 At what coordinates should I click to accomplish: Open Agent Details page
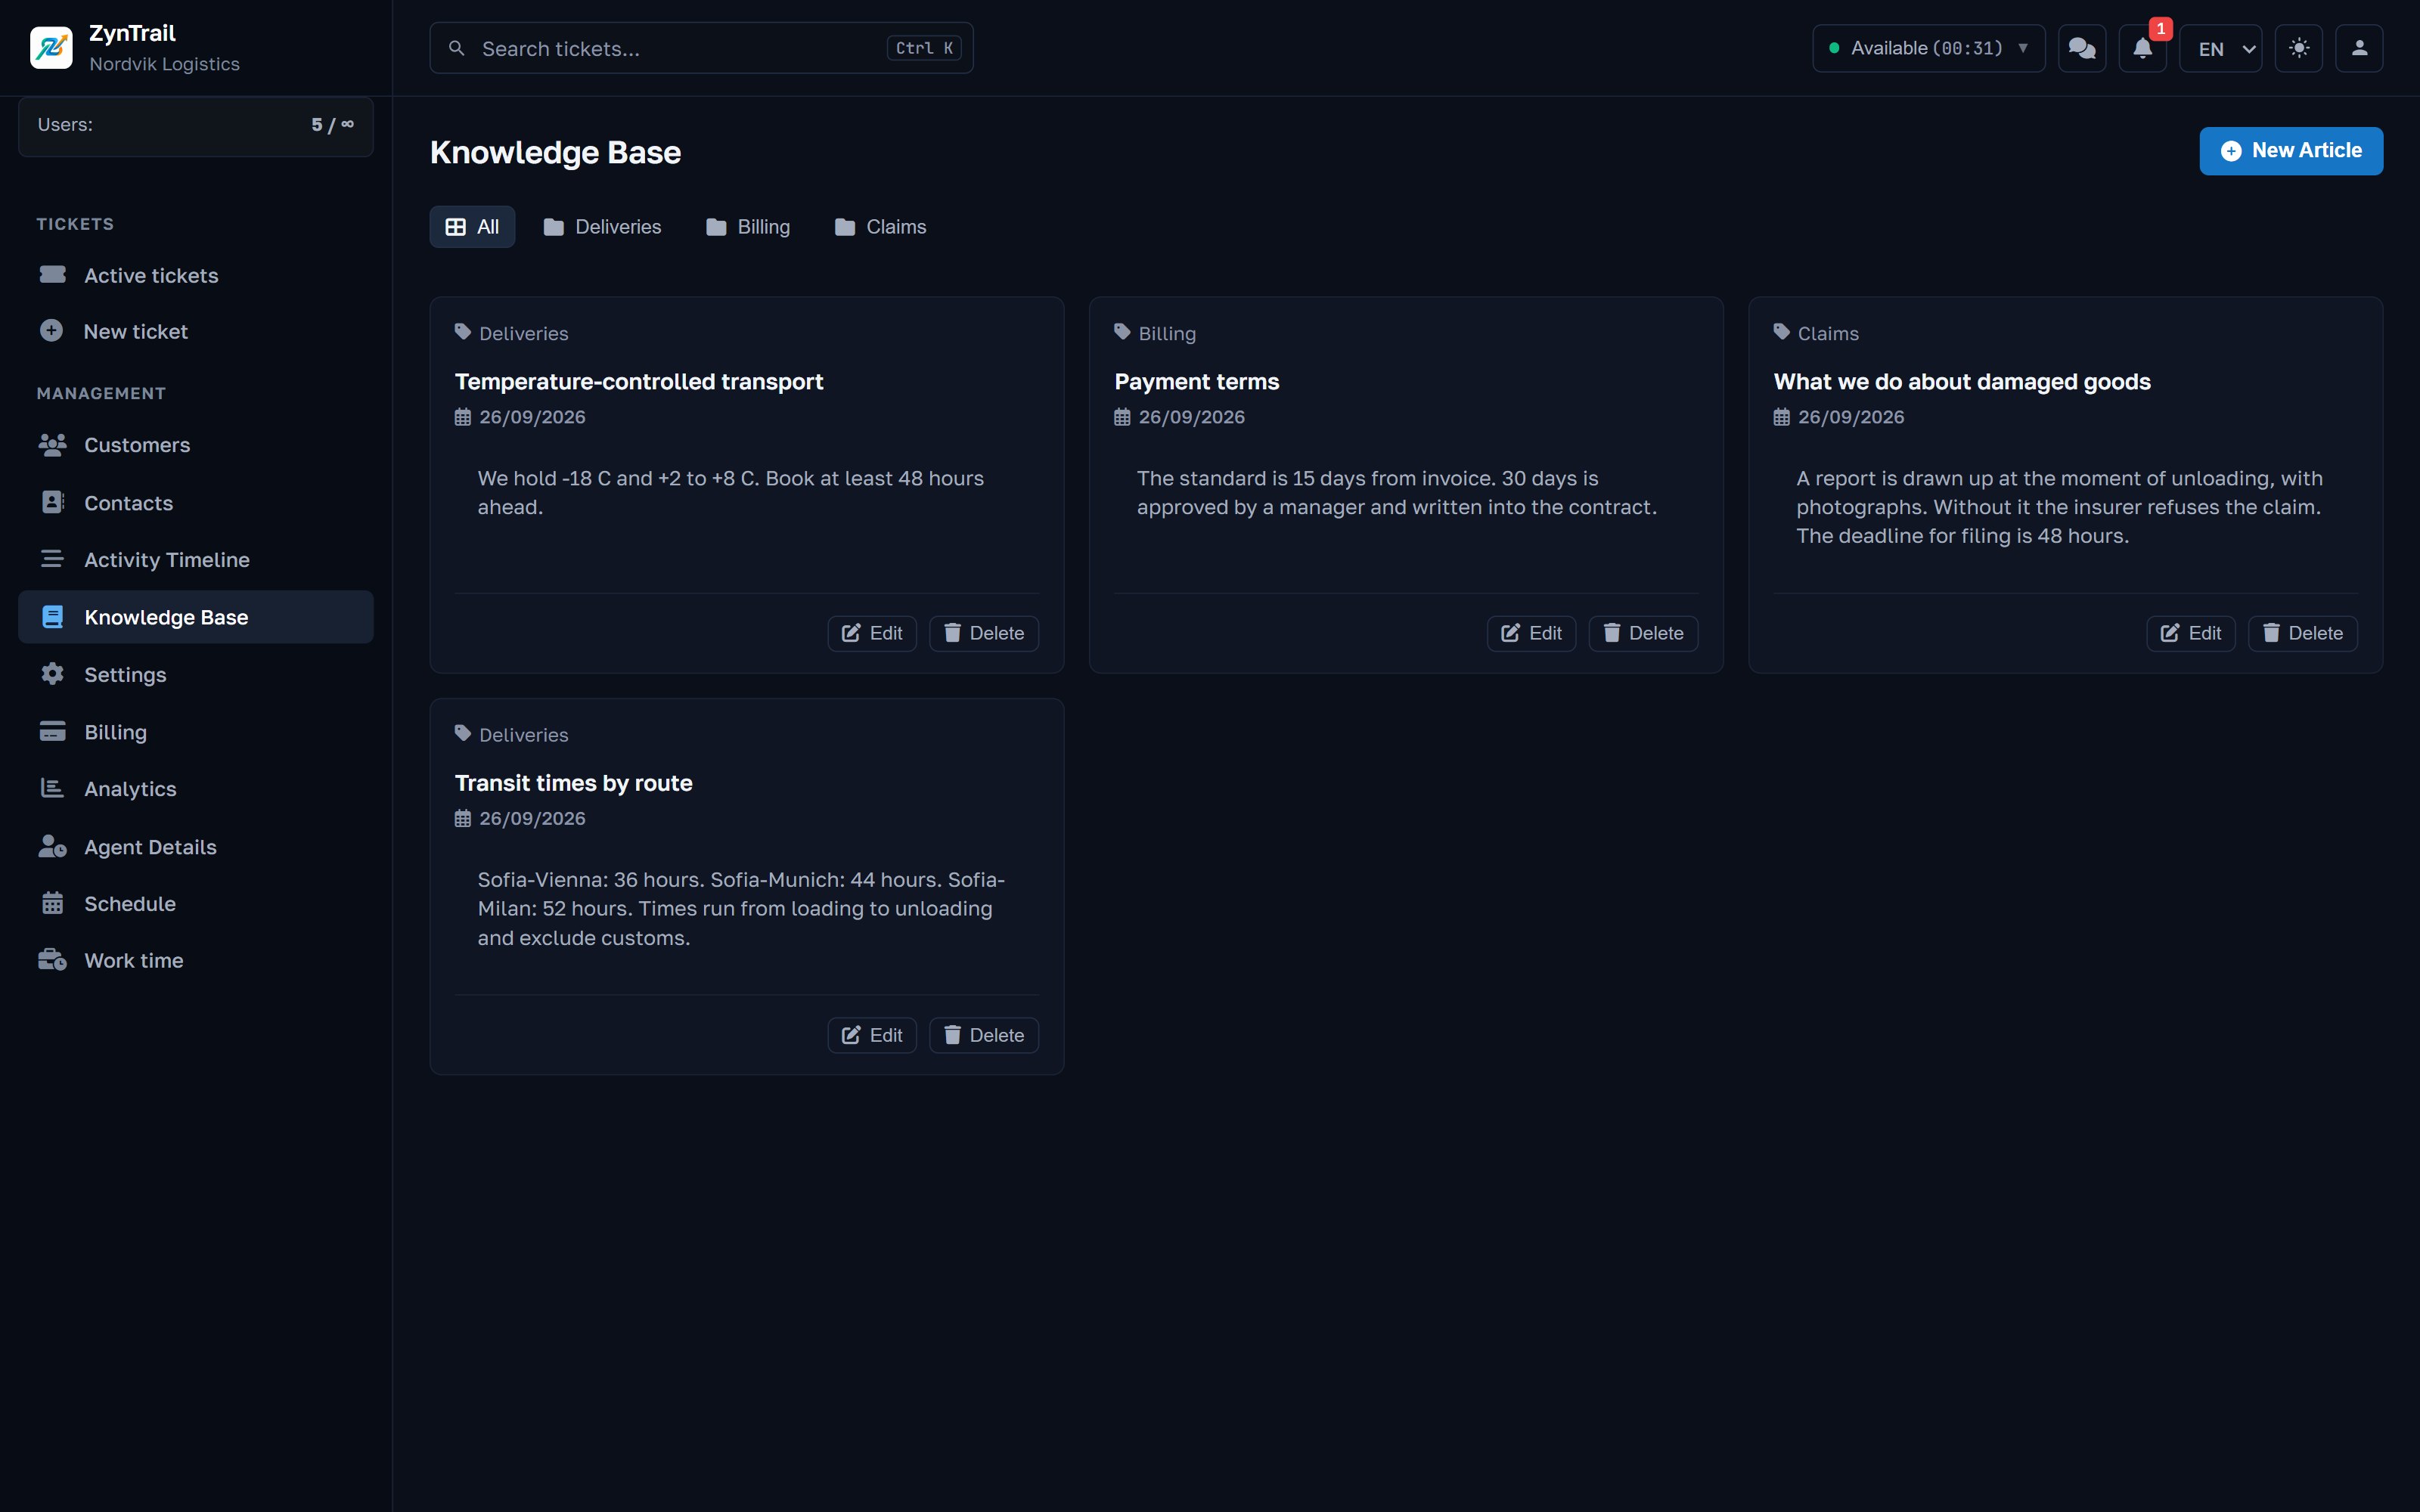coord(196,847)
